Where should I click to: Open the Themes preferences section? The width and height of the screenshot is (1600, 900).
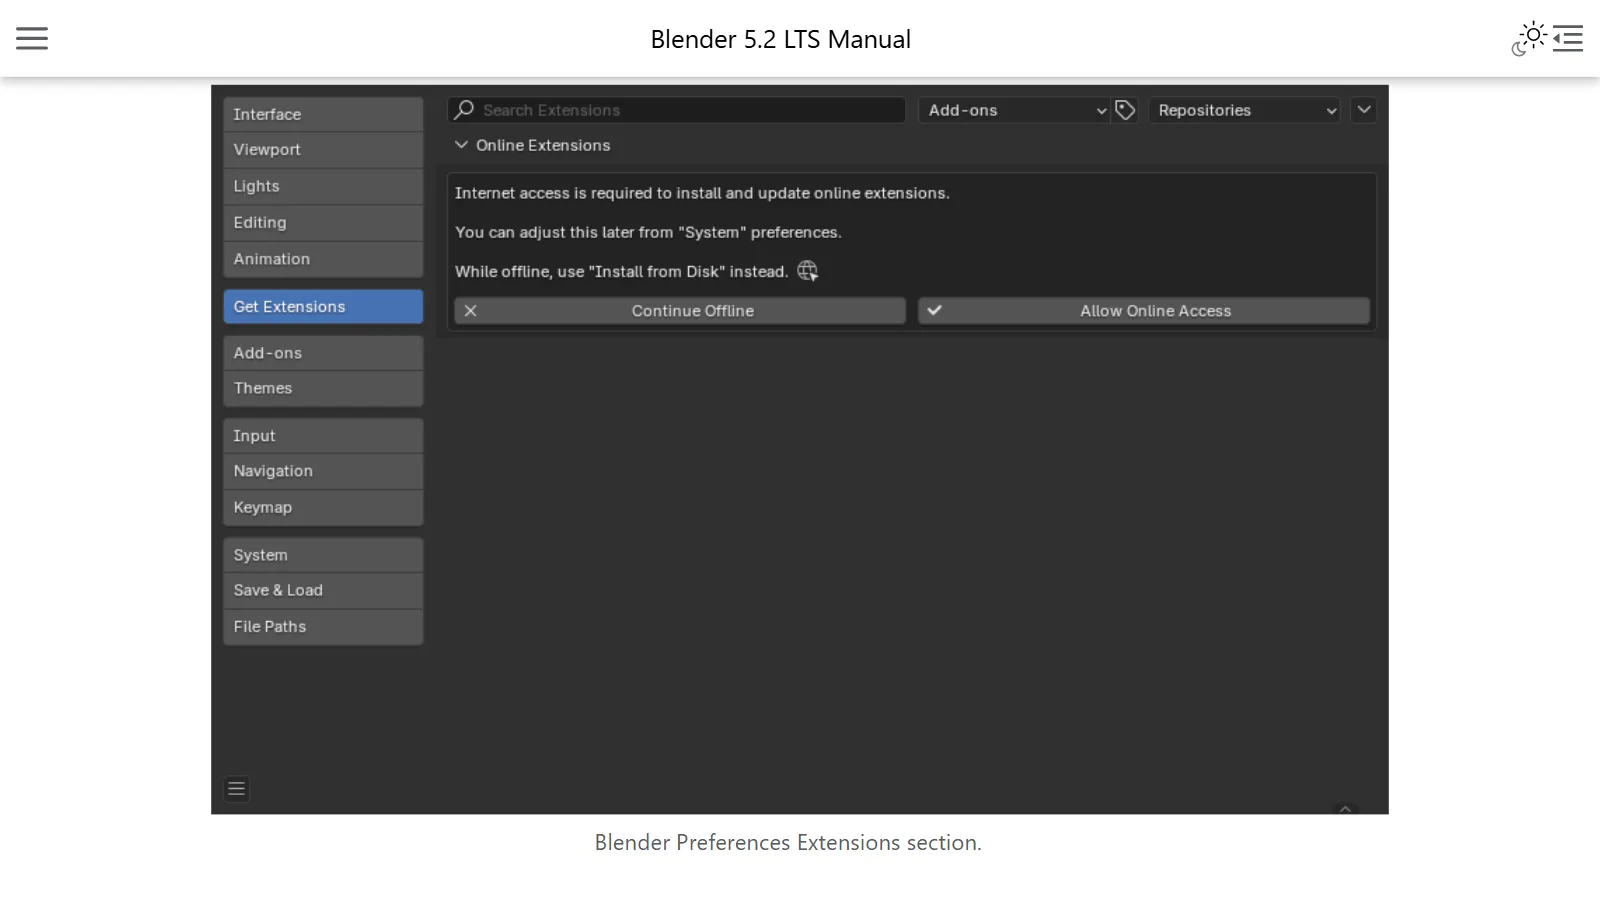(323, 388)
